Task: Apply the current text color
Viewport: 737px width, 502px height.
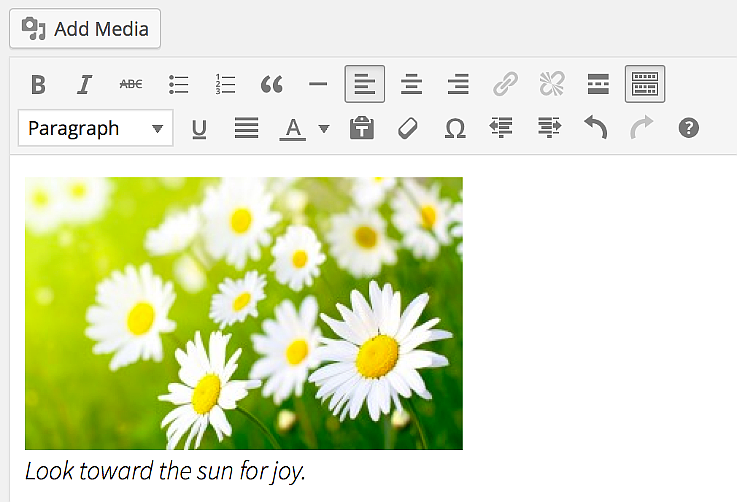Action: (x=292, y=128)
